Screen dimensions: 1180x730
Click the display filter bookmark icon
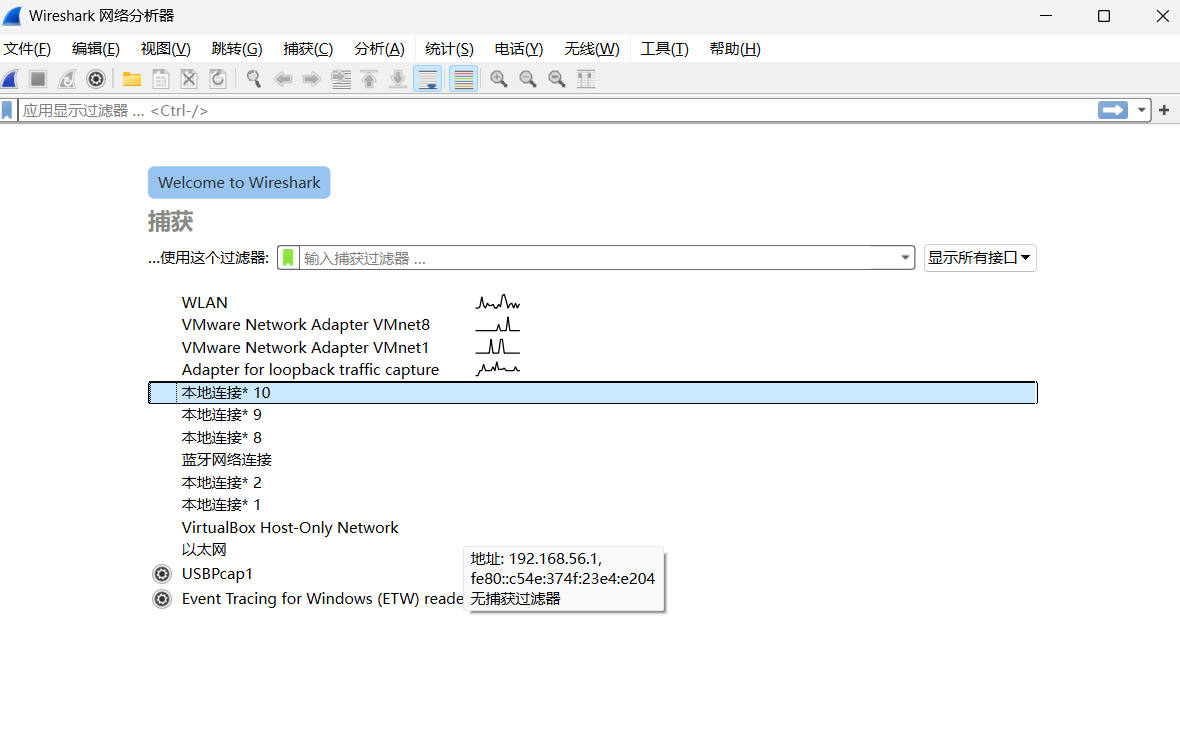pyautogui.click(x=8, y=111)
